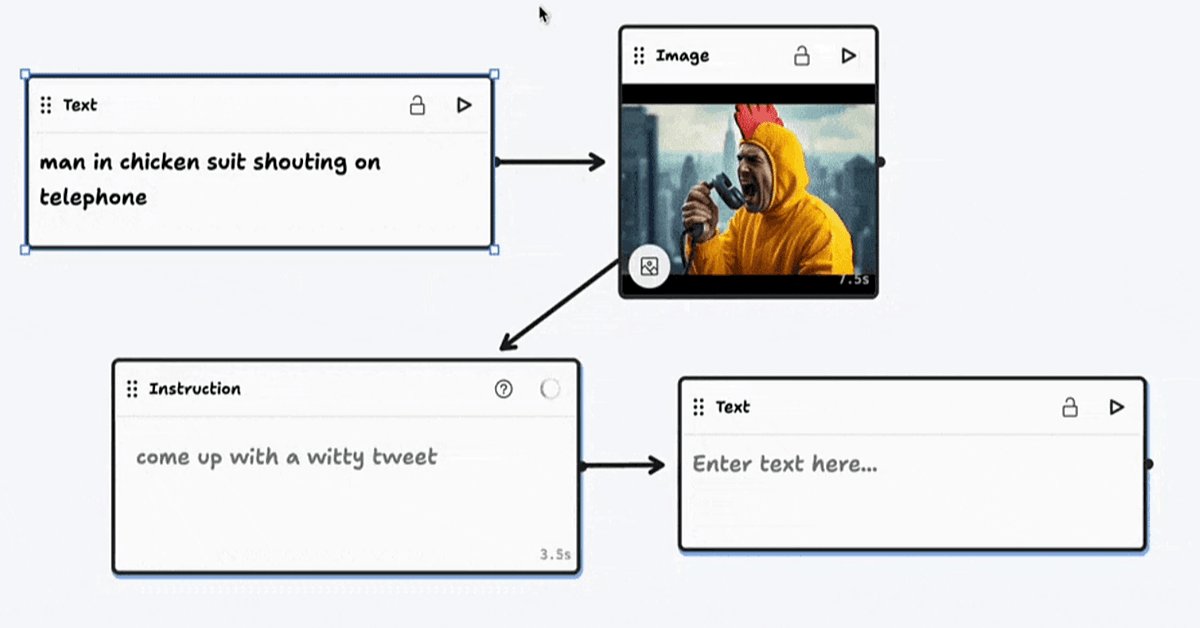Open the image options icon on the picture

[x=649, y=266]
